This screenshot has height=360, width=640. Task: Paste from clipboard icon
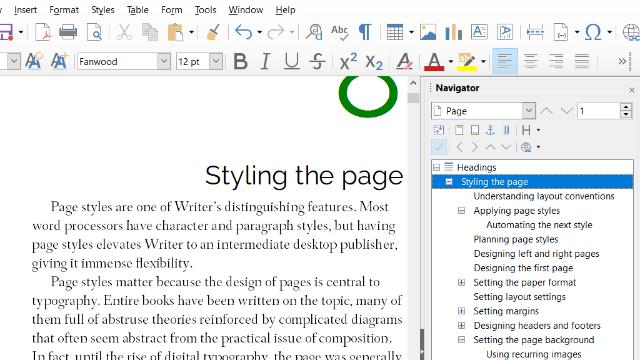[x=176, y=32]
